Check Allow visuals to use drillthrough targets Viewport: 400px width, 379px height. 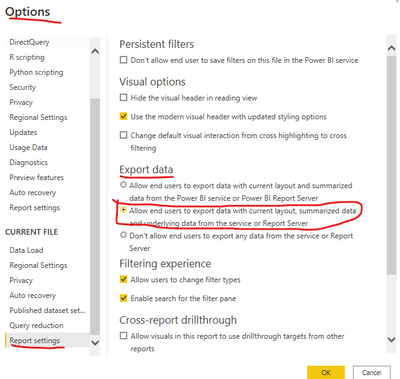click(x=123, y=336)
